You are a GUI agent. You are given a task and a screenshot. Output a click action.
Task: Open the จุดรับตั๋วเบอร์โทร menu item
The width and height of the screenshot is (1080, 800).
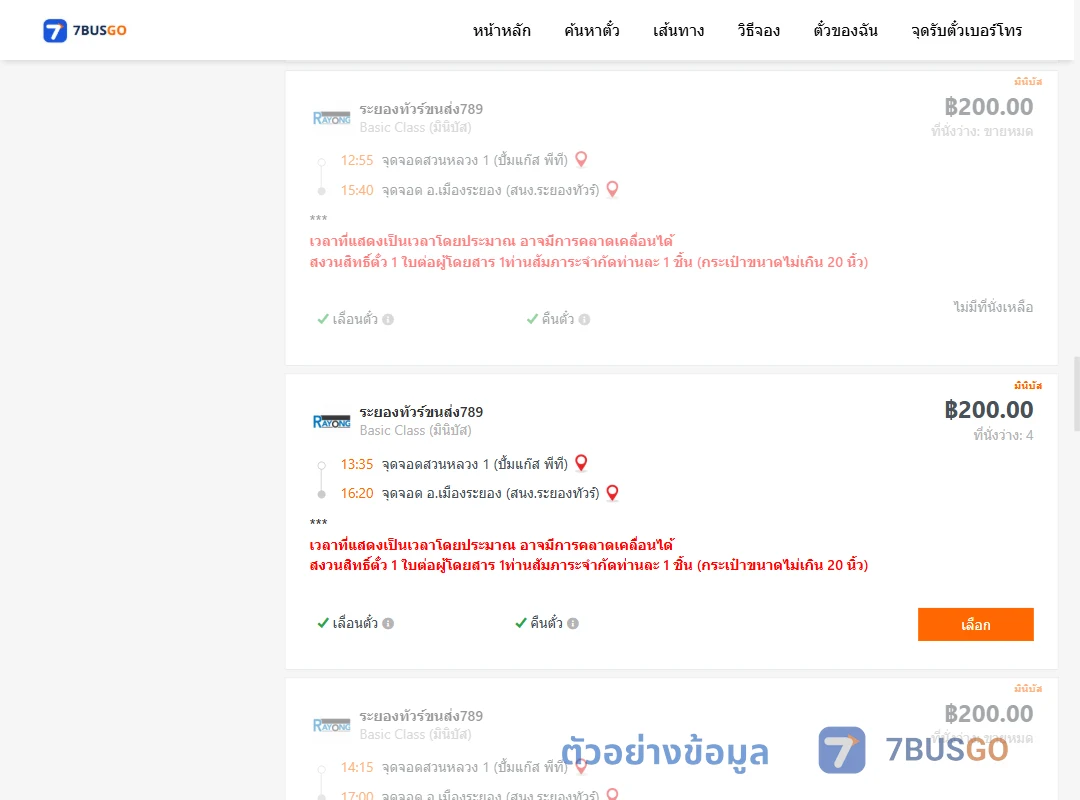tap(966, 30)
